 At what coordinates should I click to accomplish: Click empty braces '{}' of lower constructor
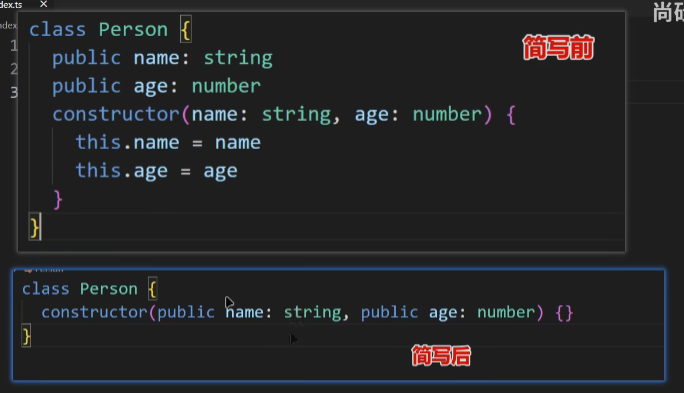[564, 313]
